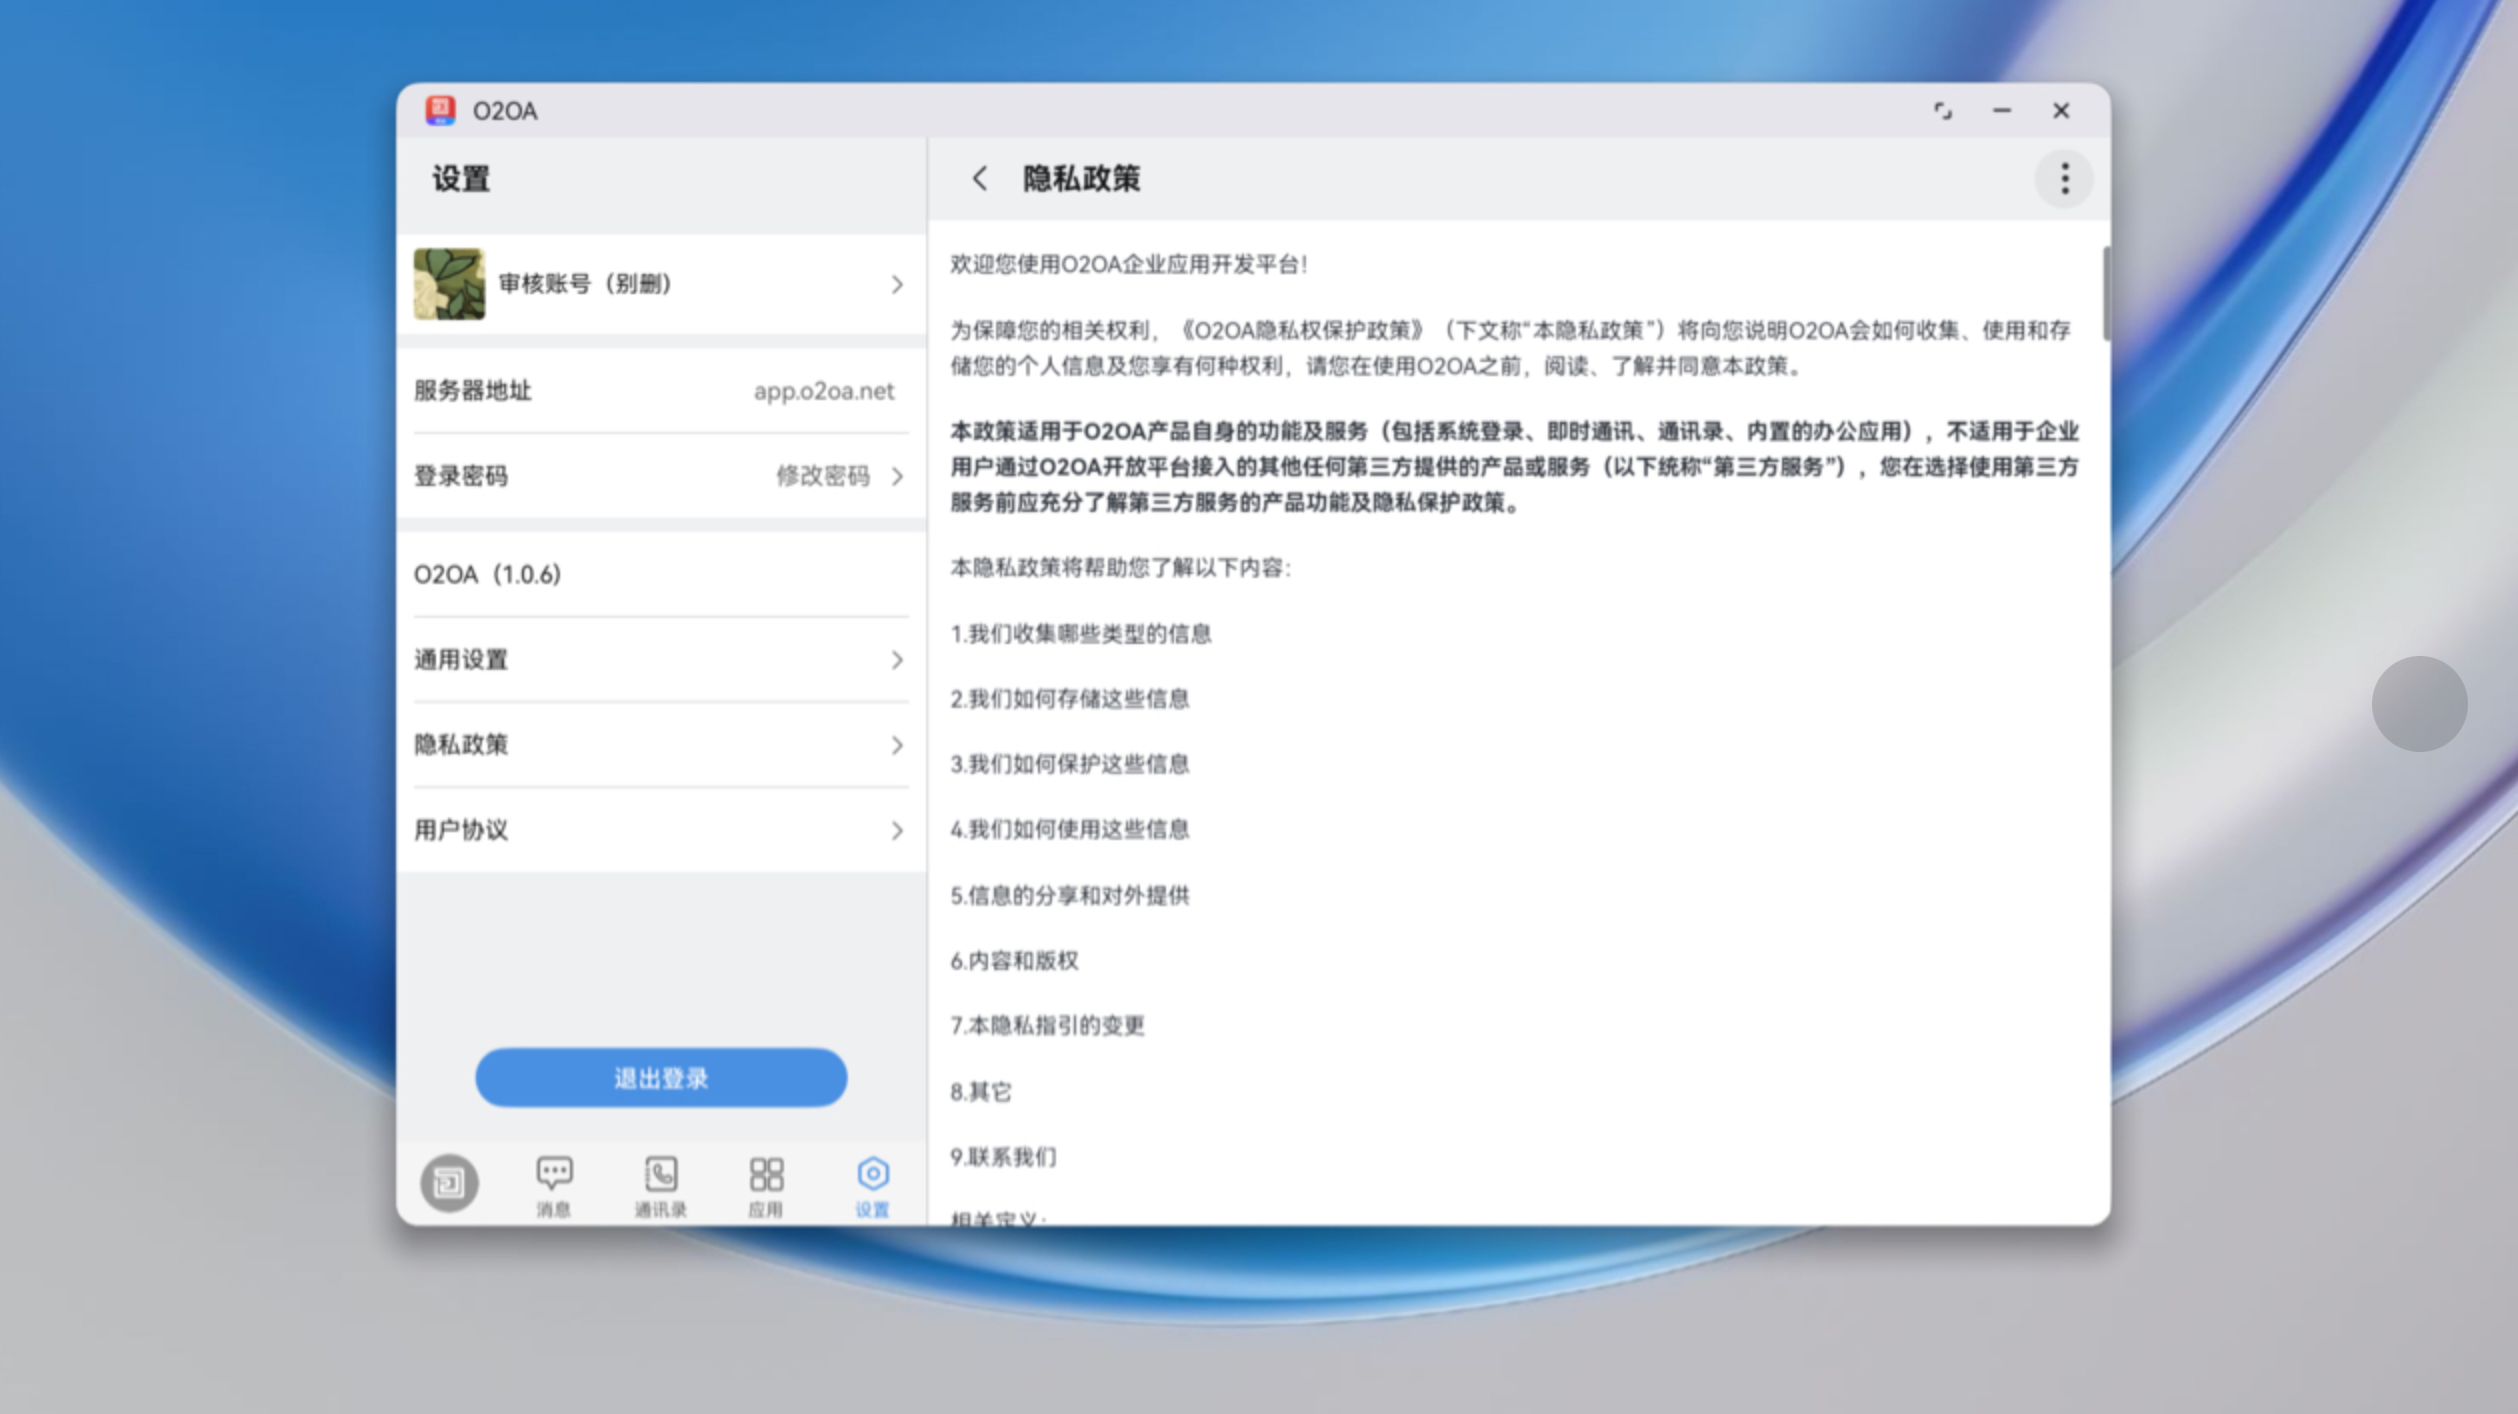Click the gray floating circle button
The image size is (2518, 1414).
click(2418, 704)
